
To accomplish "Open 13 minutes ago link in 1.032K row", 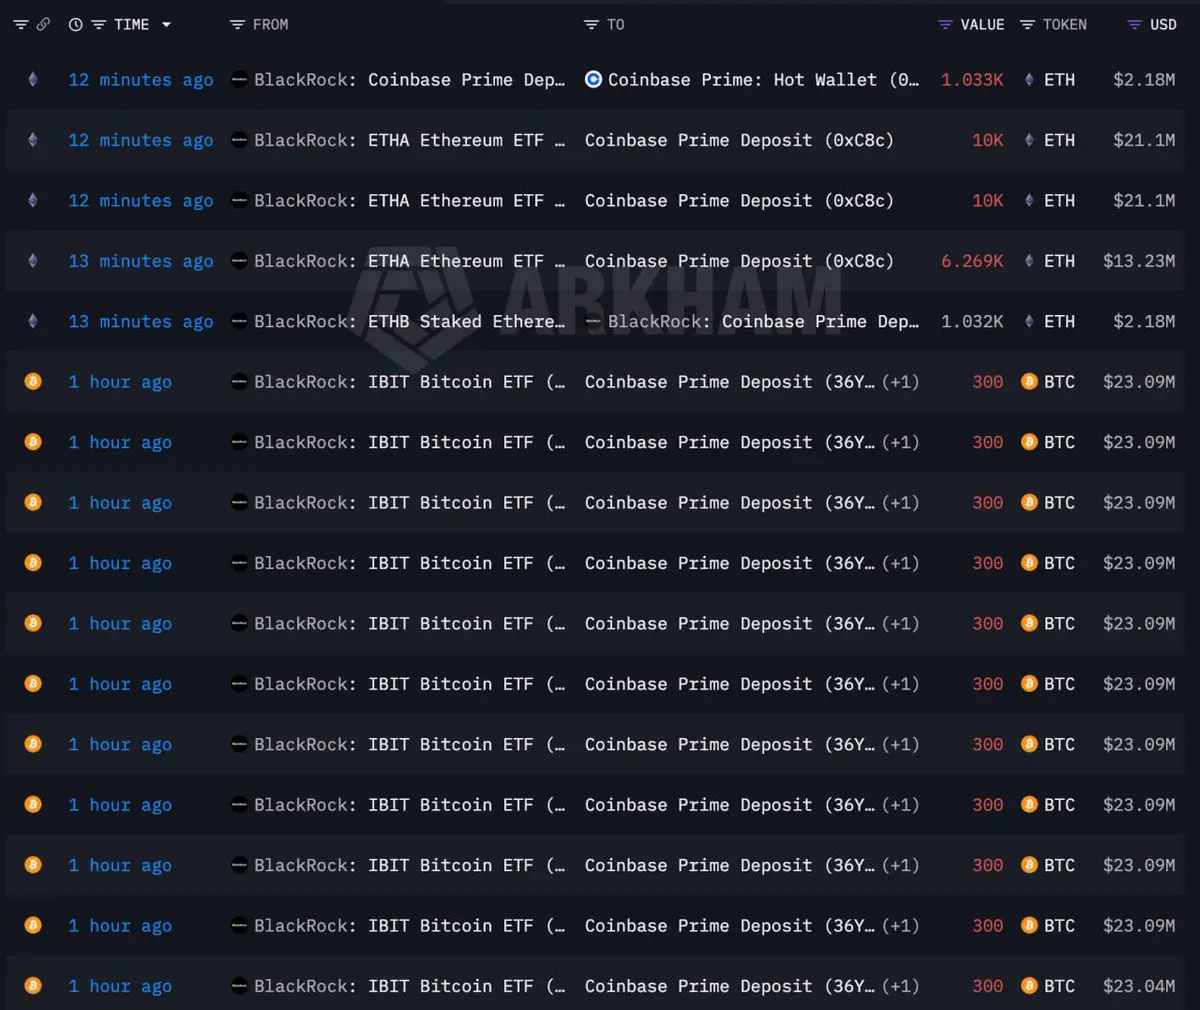I will 141,321.
